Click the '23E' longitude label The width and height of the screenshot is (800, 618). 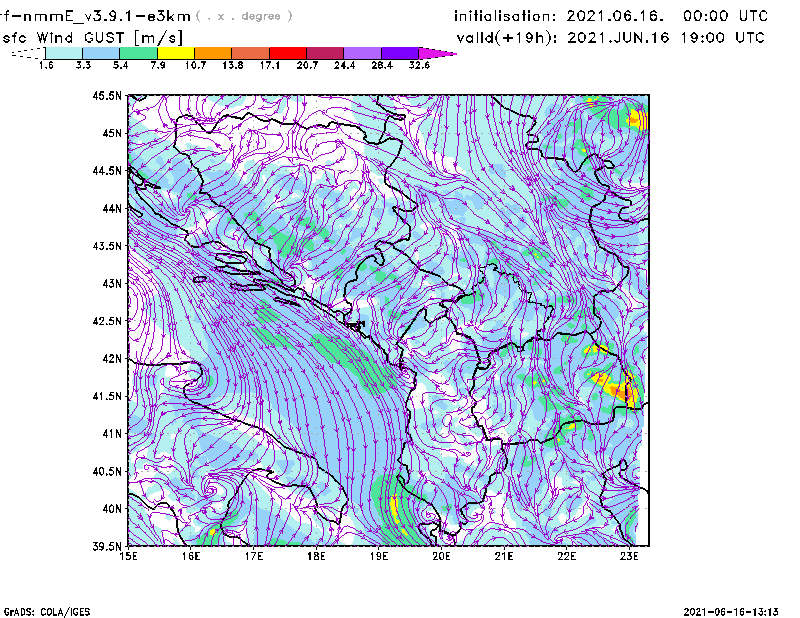[x=629, y=556]
